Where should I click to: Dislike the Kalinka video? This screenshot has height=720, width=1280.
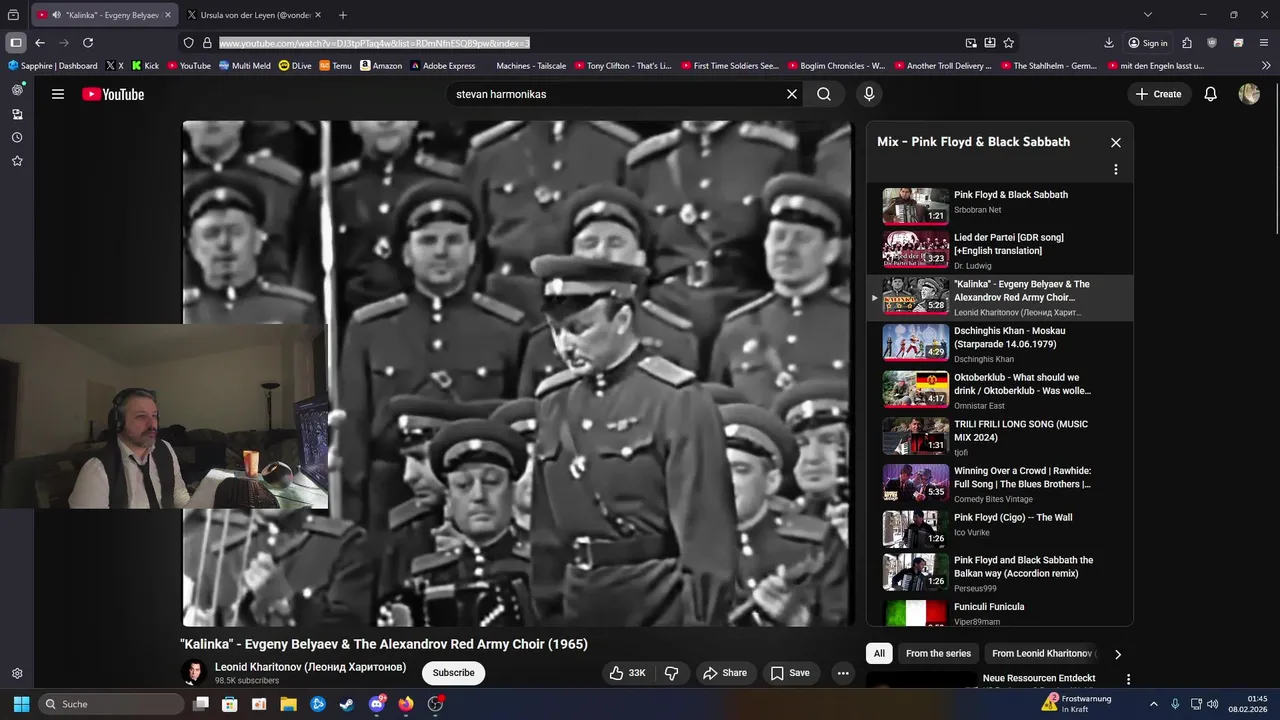click(672, 673)
